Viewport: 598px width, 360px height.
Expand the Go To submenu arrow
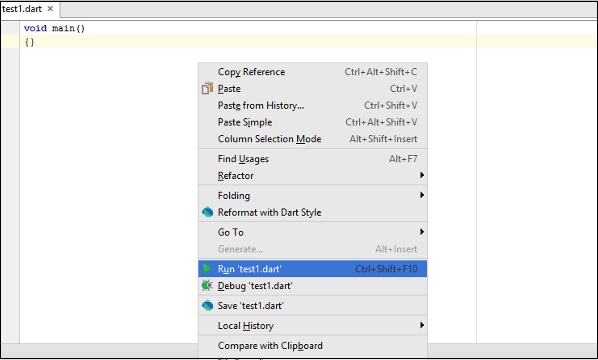click(422, 231)
